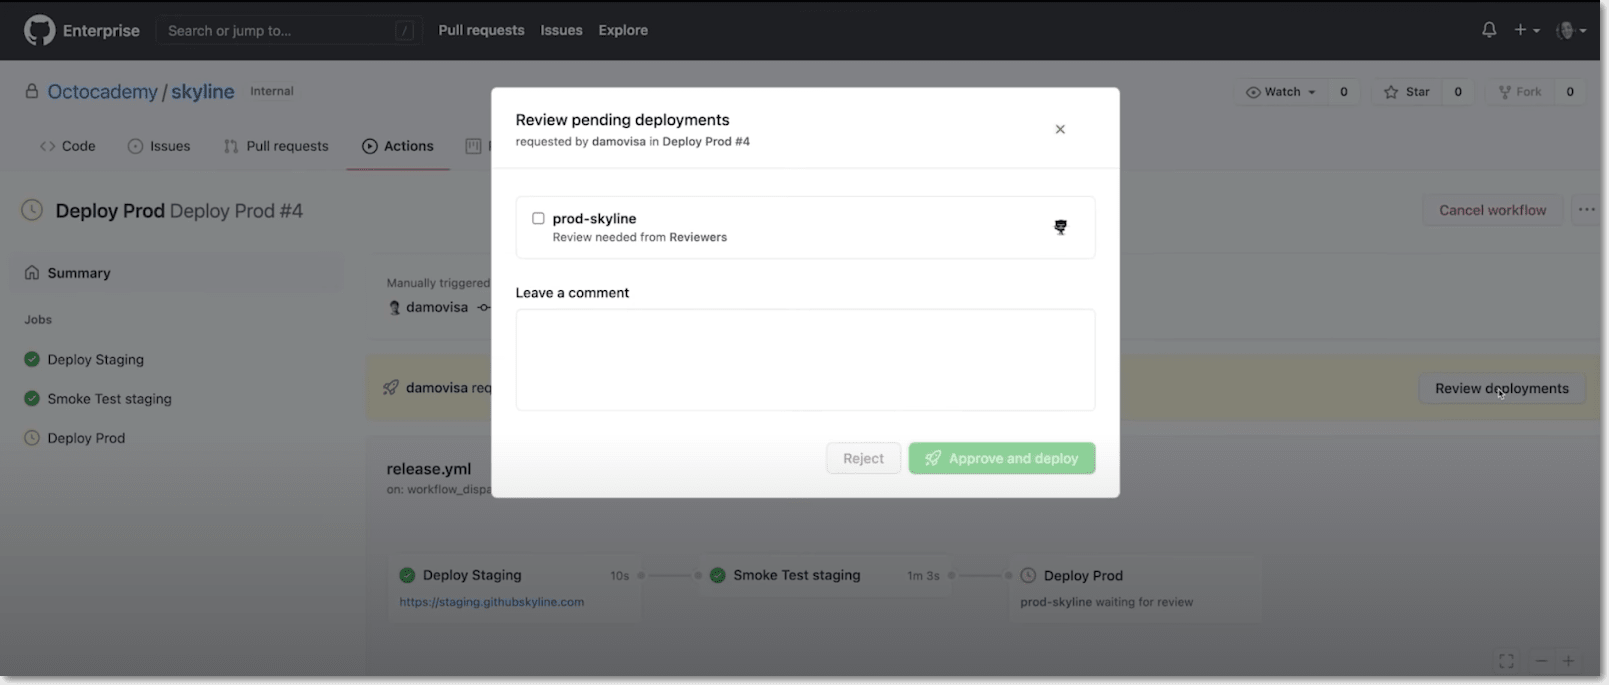The width and height of the screenshot is (1609, 685).
Task: Click Approve and deploy button
Action: tap(1002, 458)
